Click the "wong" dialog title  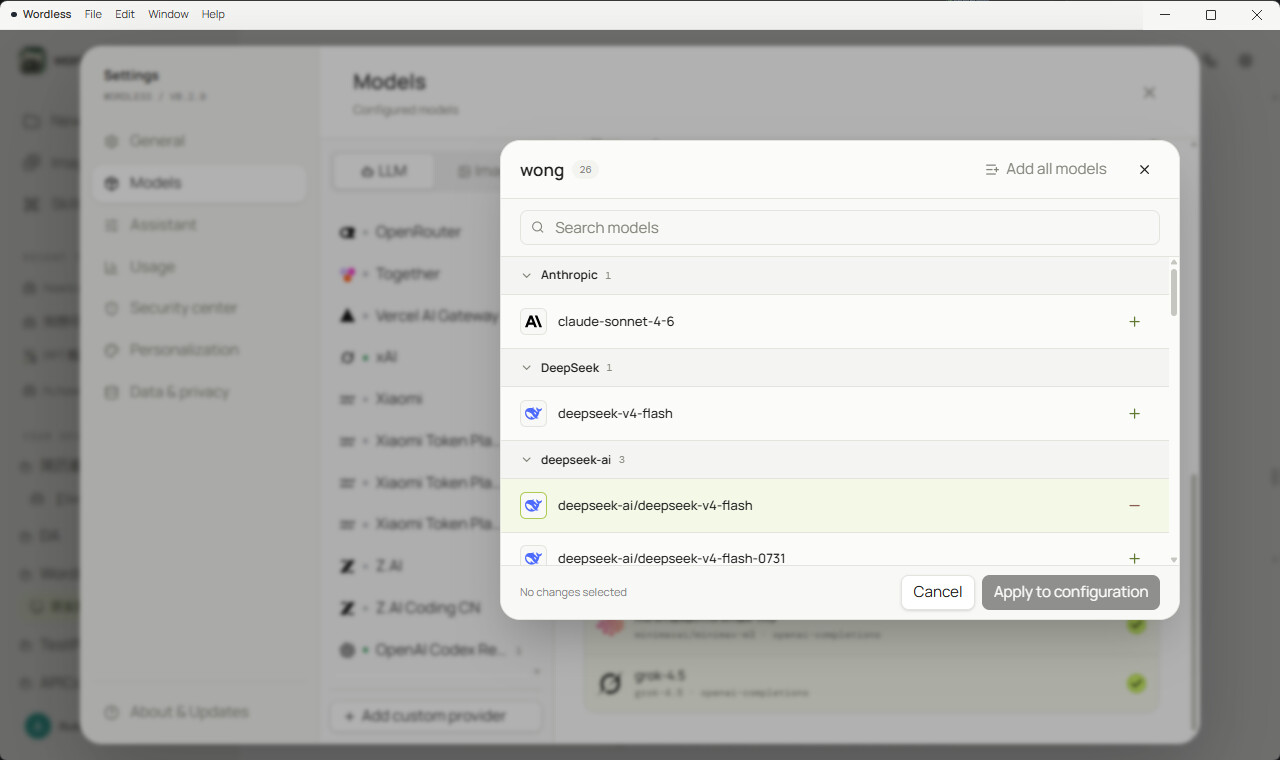(x=542, y=170)
